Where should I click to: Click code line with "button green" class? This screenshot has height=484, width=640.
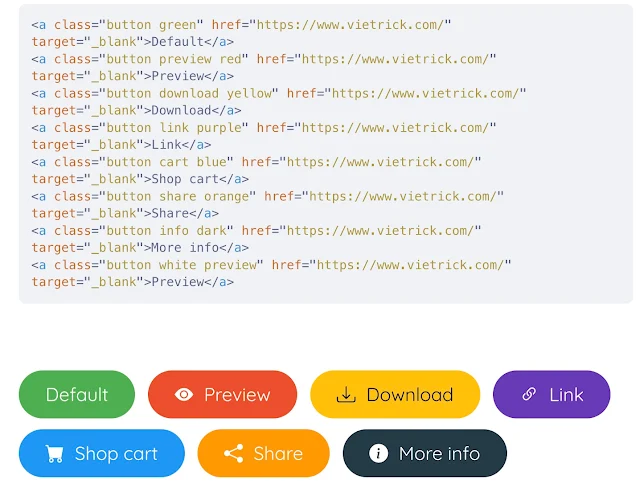coord(241,25)
